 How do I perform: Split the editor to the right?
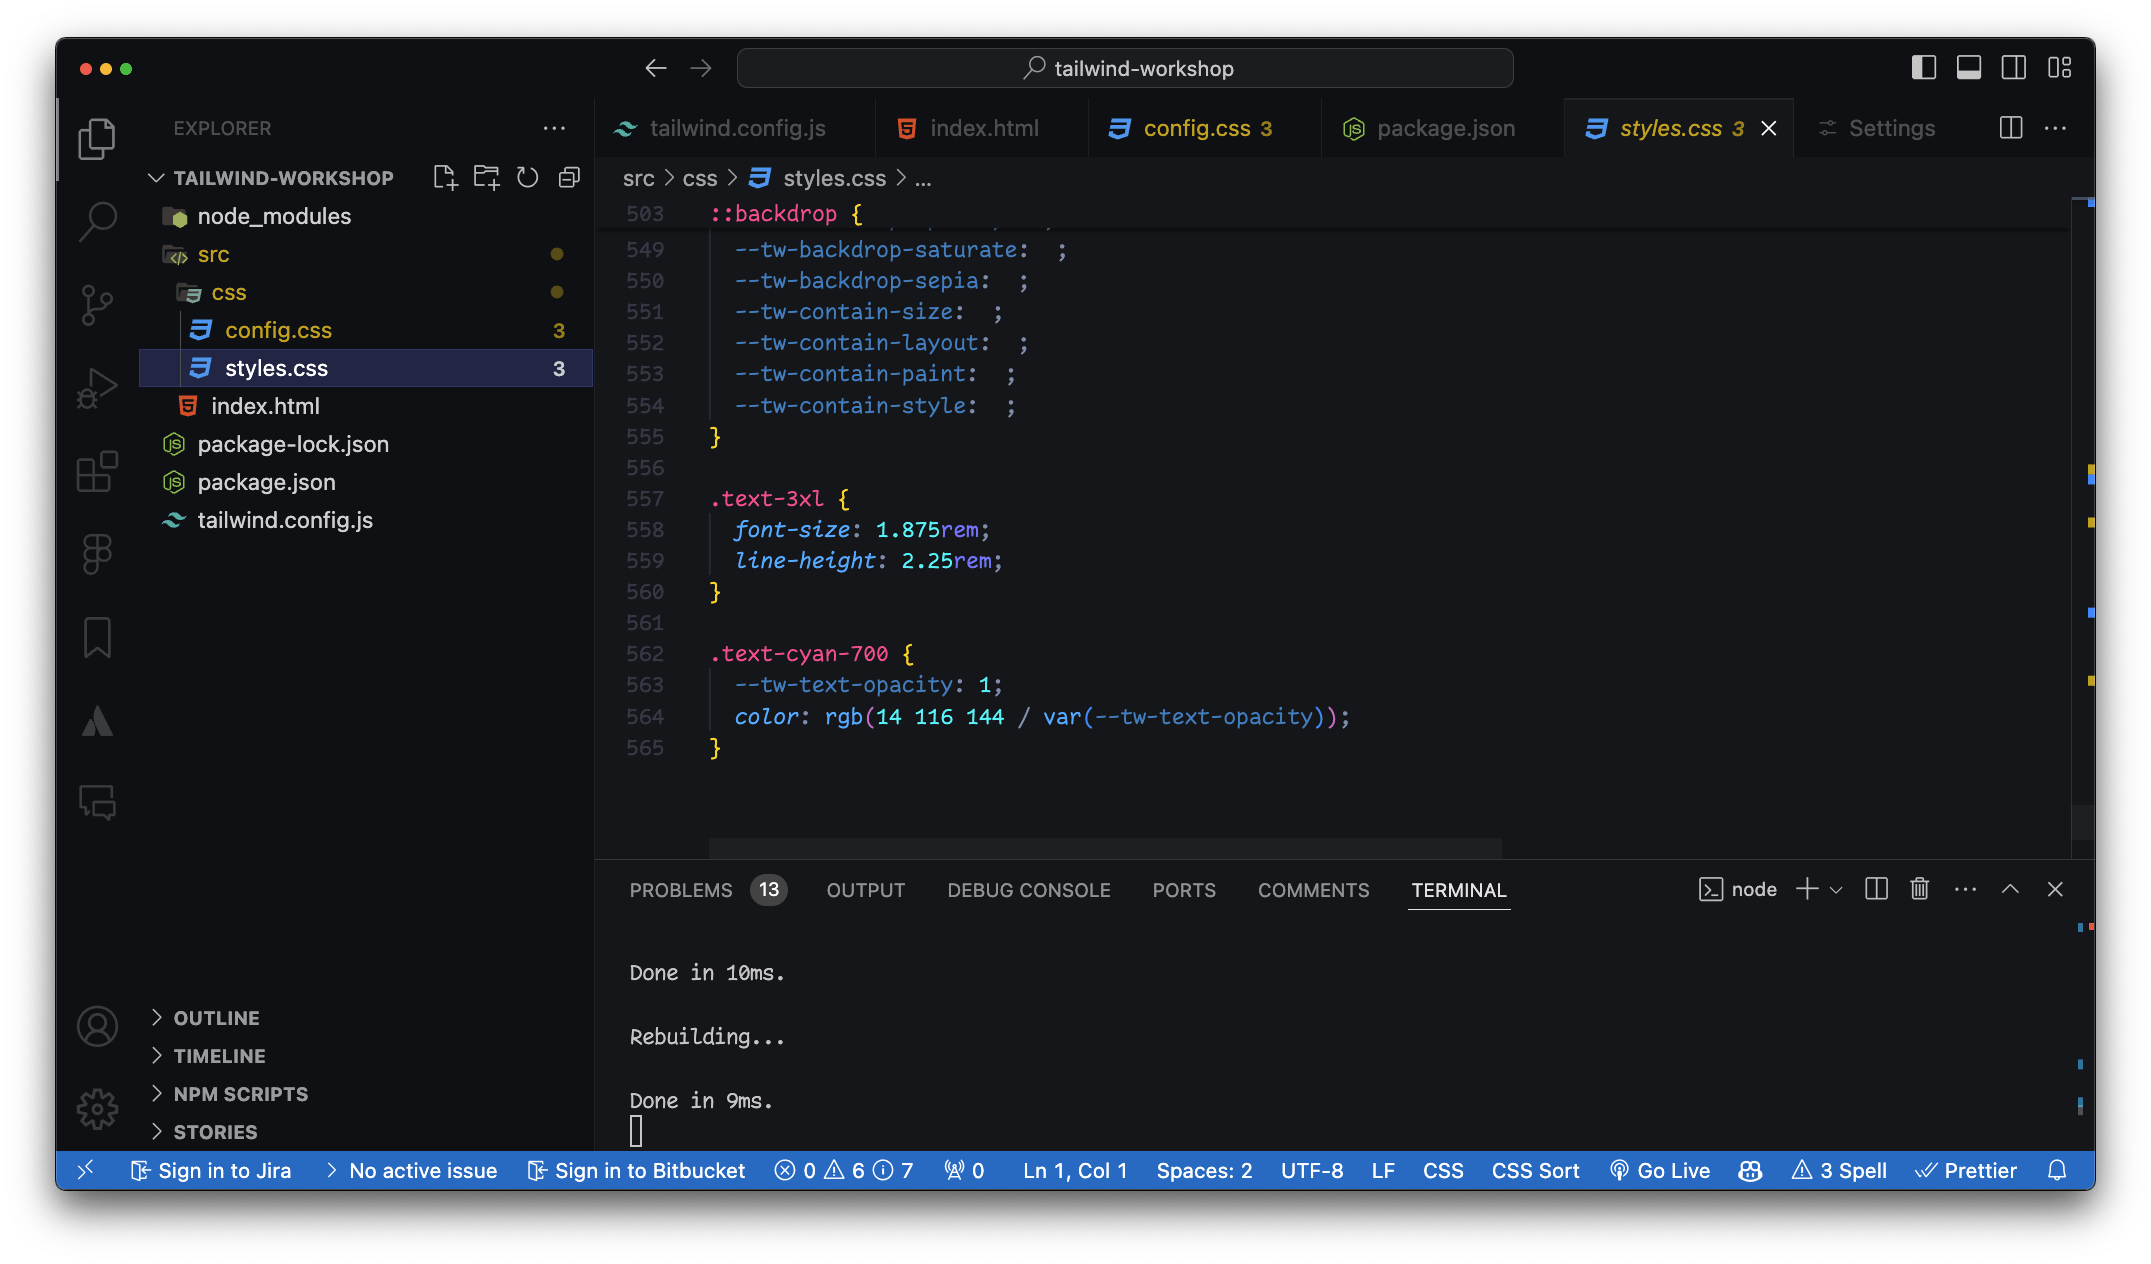[x=2010, y=128]
